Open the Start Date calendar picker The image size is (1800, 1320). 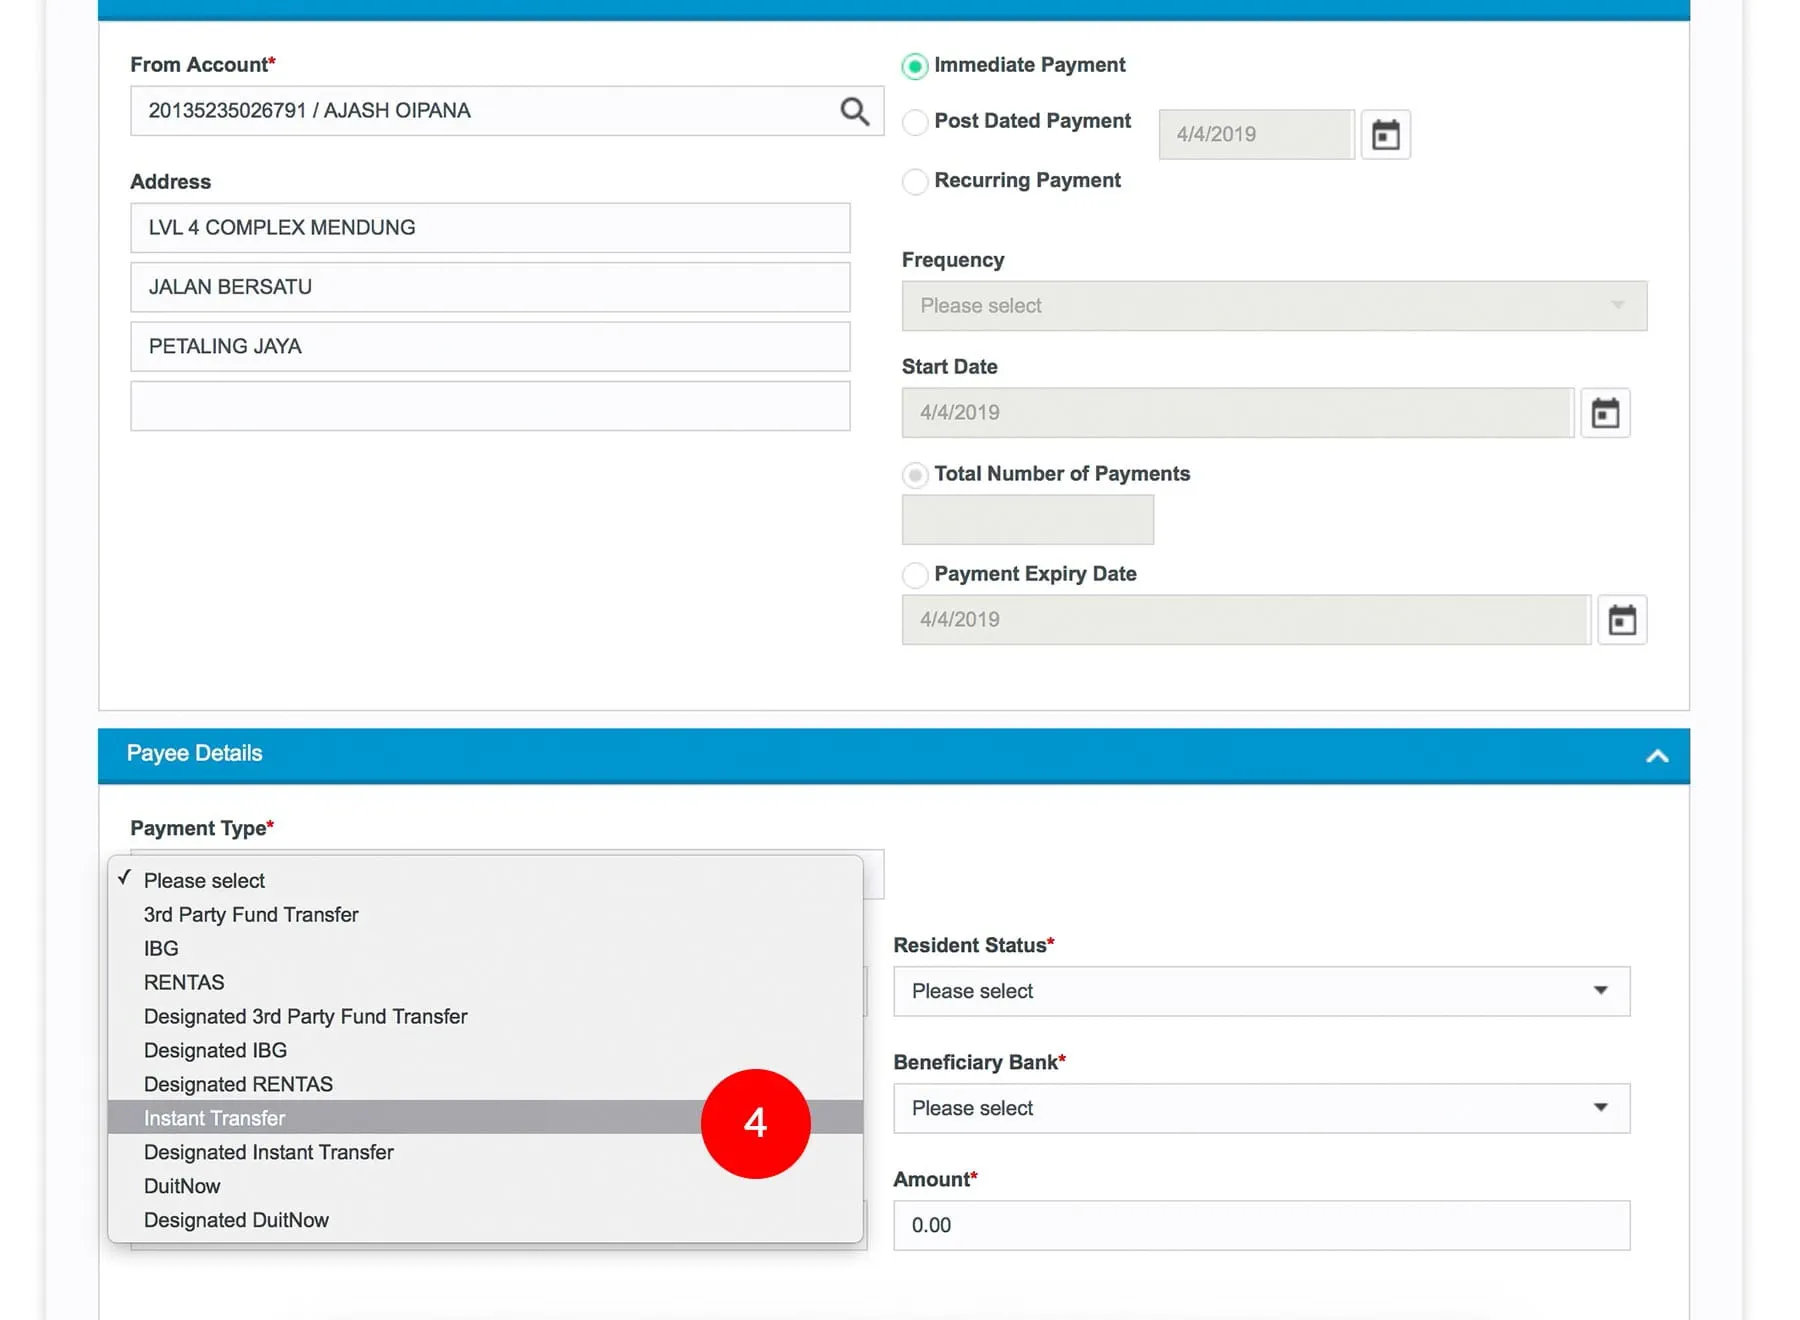[x=1605, y=413]
